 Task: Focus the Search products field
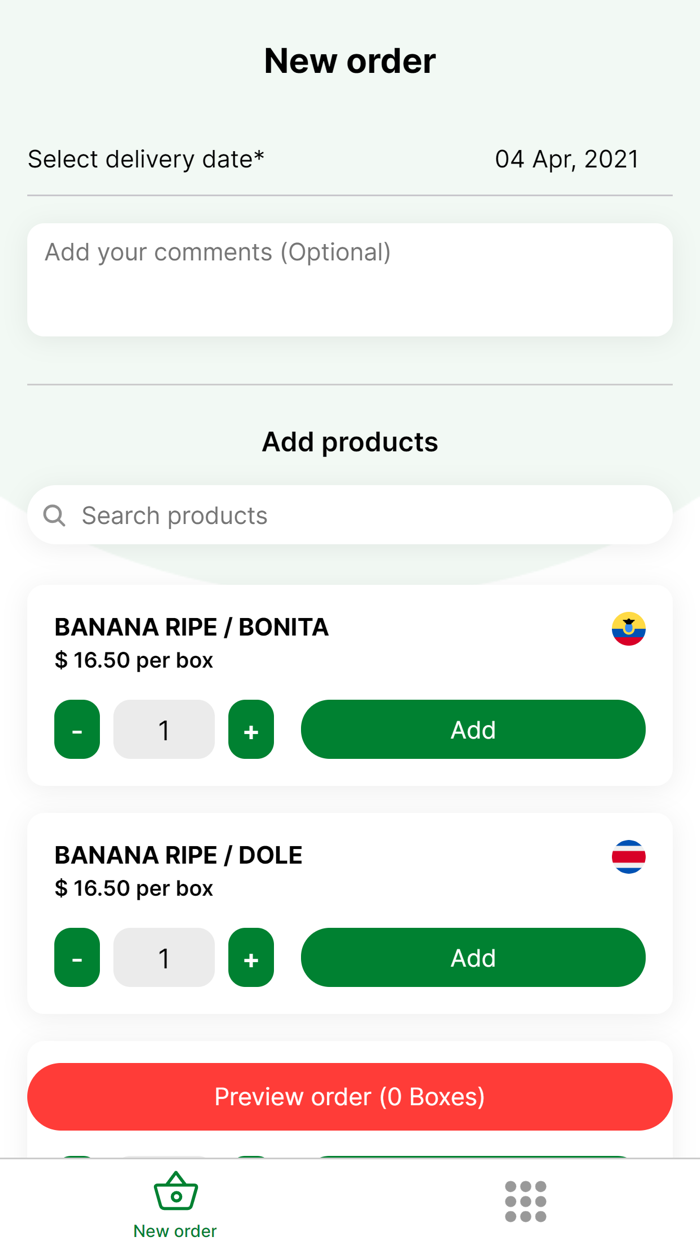tap(360, 515)
